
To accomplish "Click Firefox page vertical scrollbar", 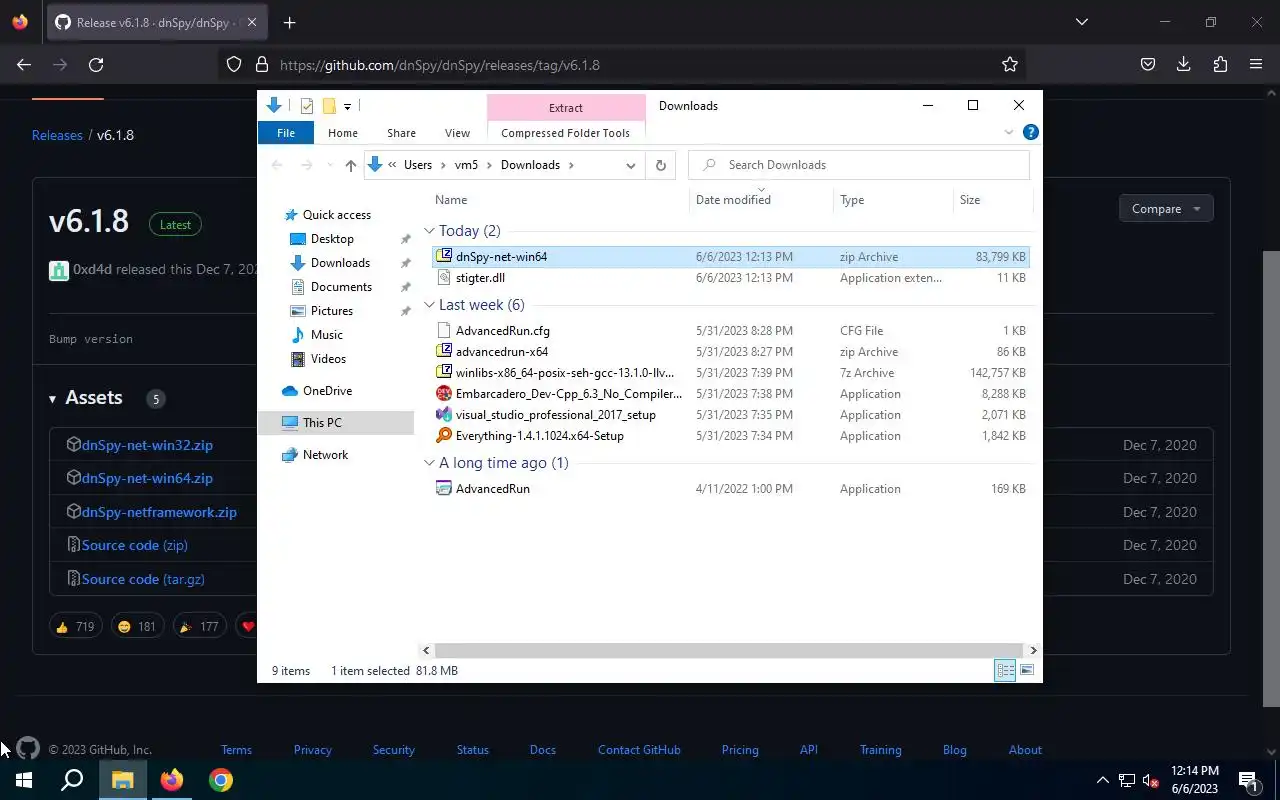I will pyautogui.click(x=1271, y=479).
